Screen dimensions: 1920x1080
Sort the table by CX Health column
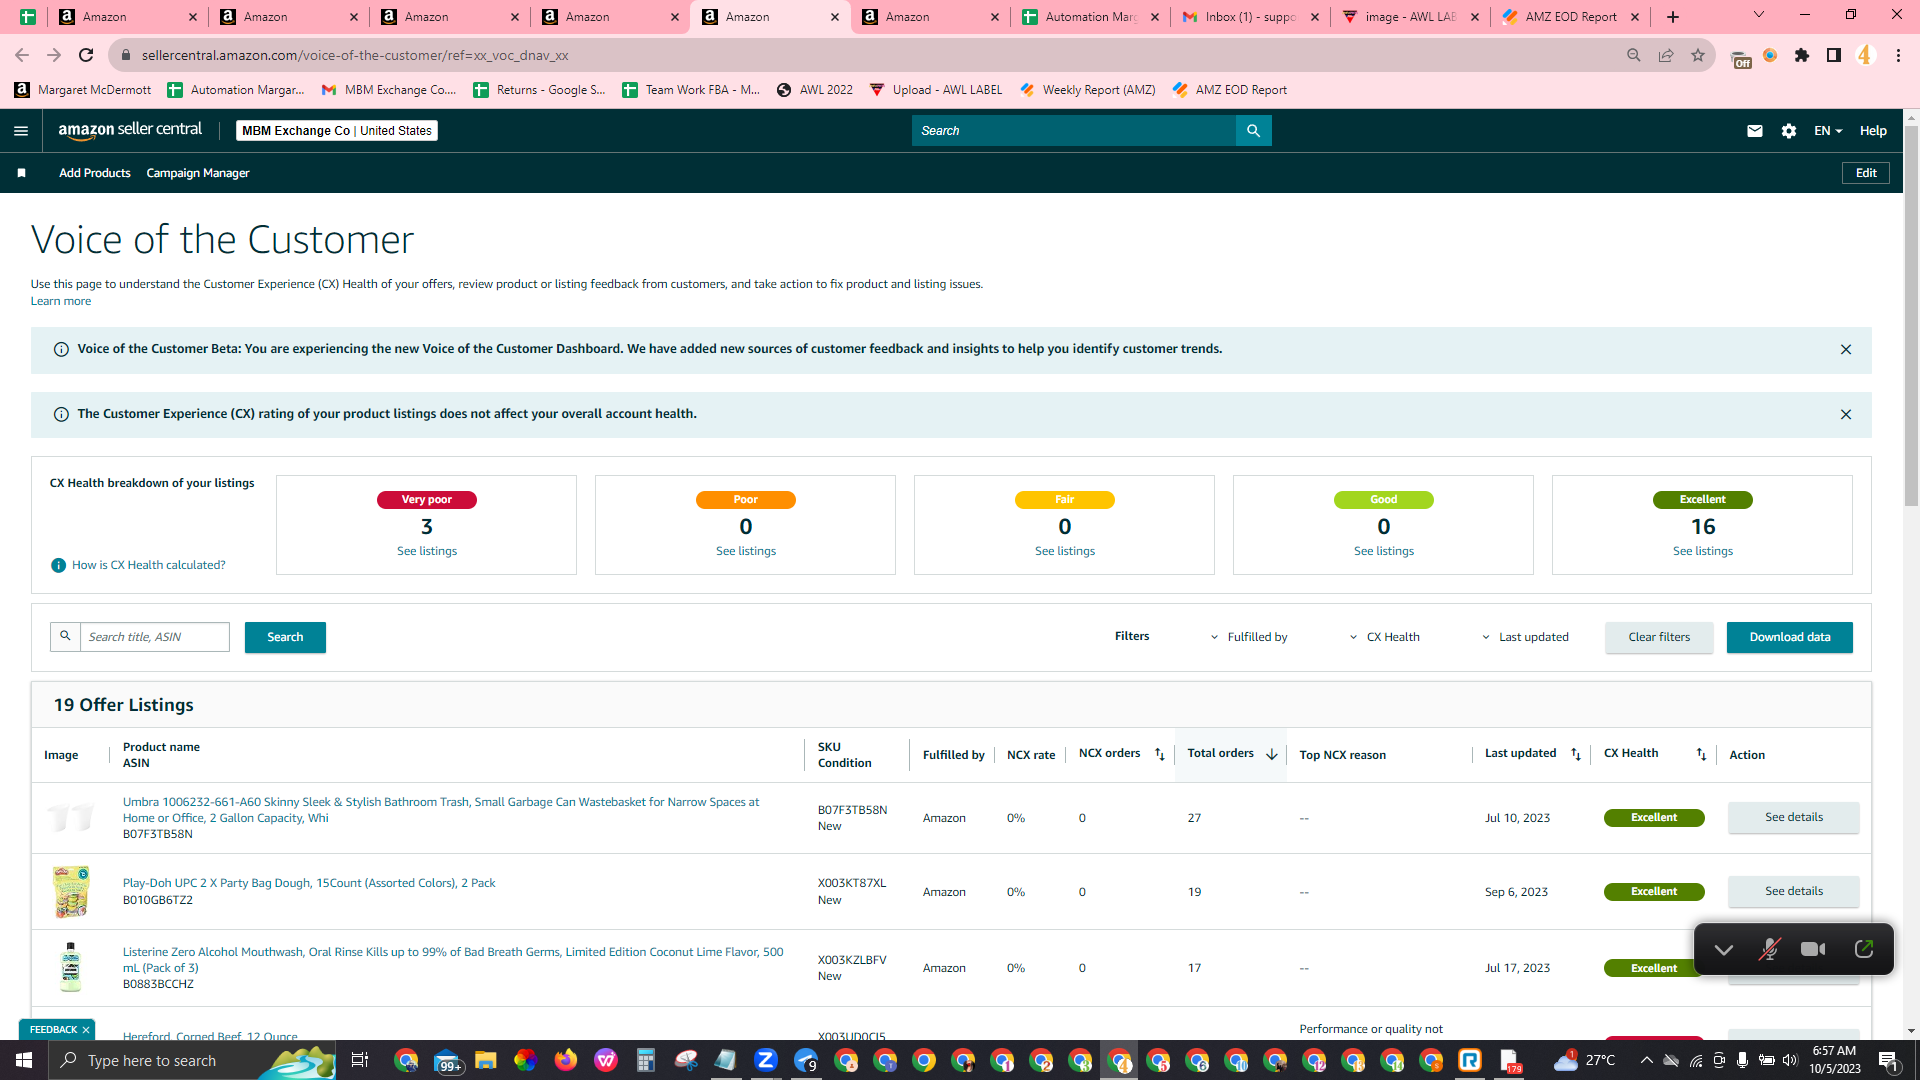1701,754
